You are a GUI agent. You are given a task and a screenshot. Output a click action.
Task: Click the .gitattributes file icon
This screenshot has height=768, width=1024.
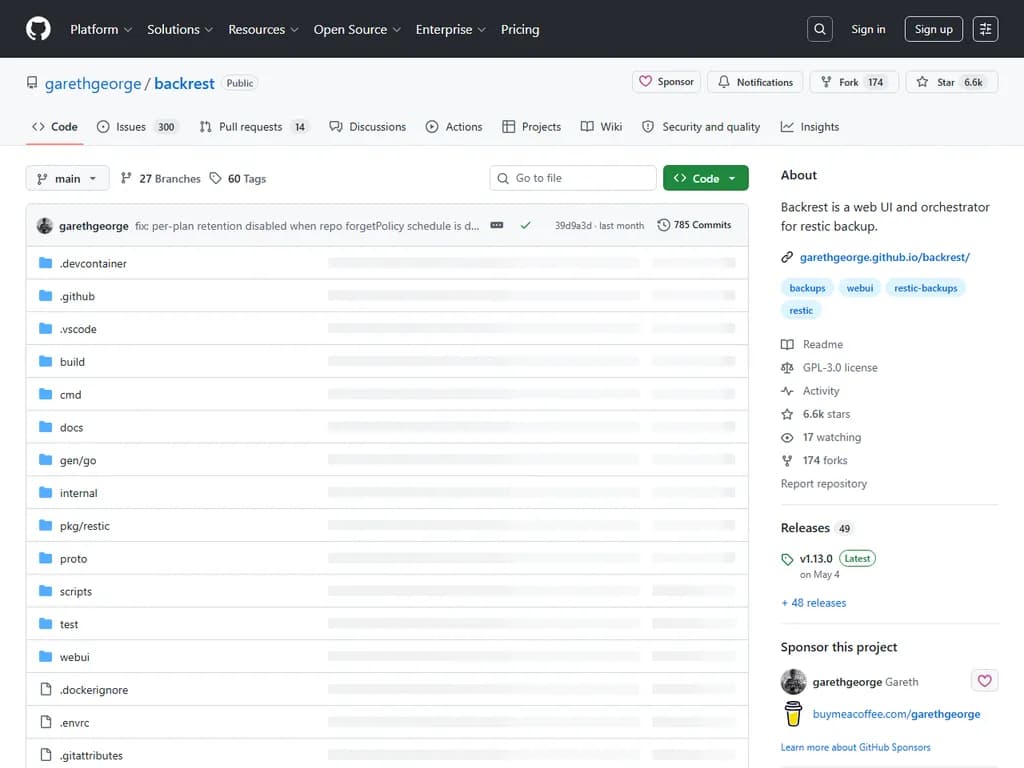45,754
